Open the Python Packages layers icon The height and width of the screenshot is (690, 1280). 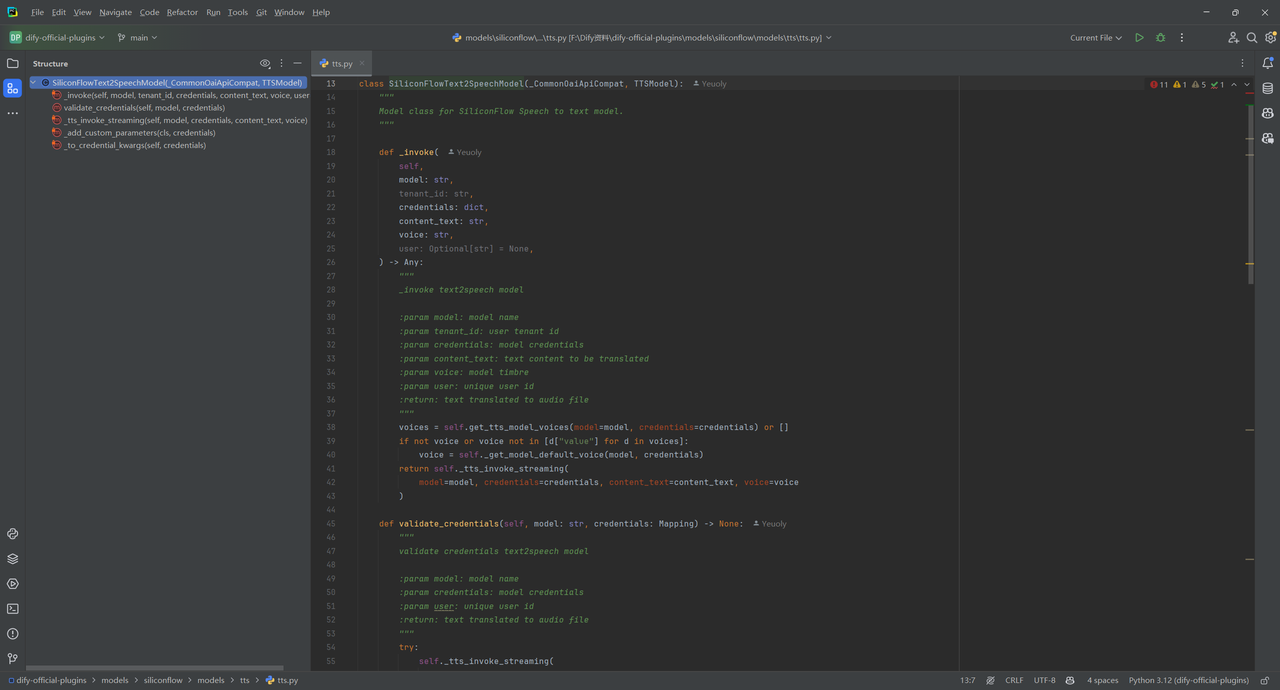point(13,559)
